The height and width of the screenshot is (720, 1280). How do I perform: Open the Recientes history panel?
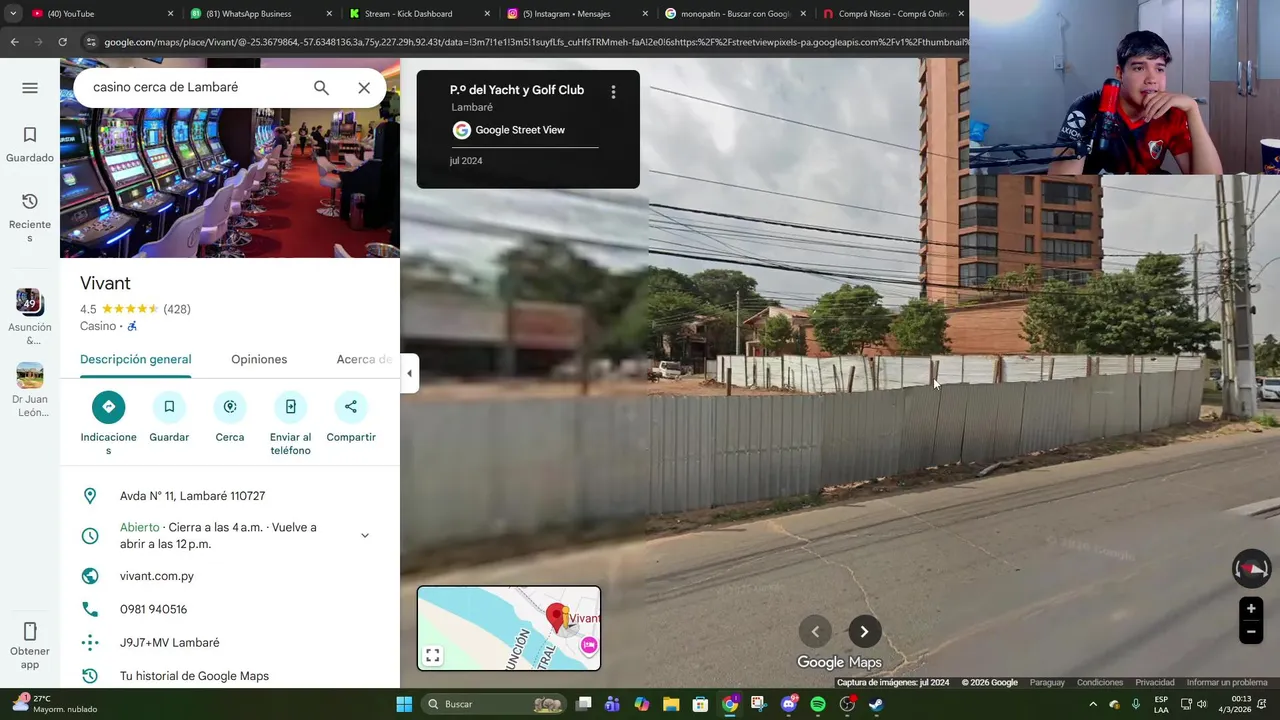coord(30,217)
